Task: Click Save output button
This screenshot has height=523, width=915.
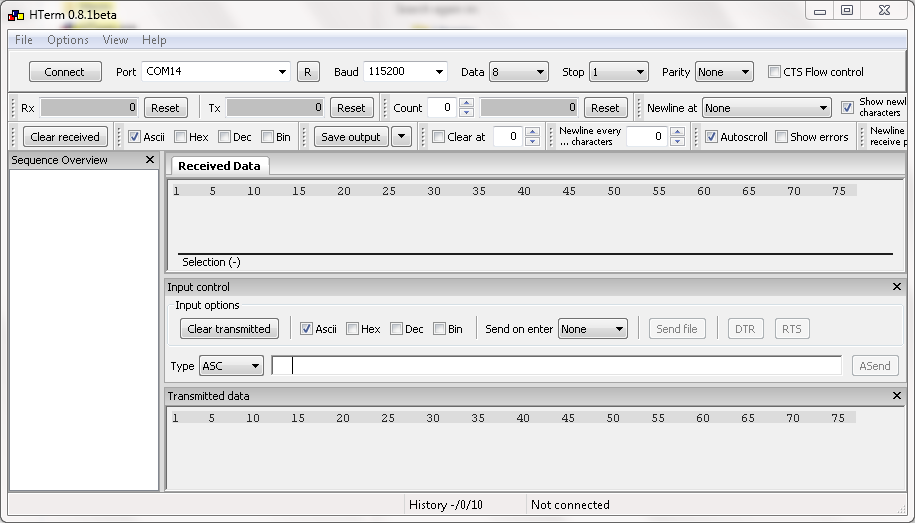Action: 351,137
